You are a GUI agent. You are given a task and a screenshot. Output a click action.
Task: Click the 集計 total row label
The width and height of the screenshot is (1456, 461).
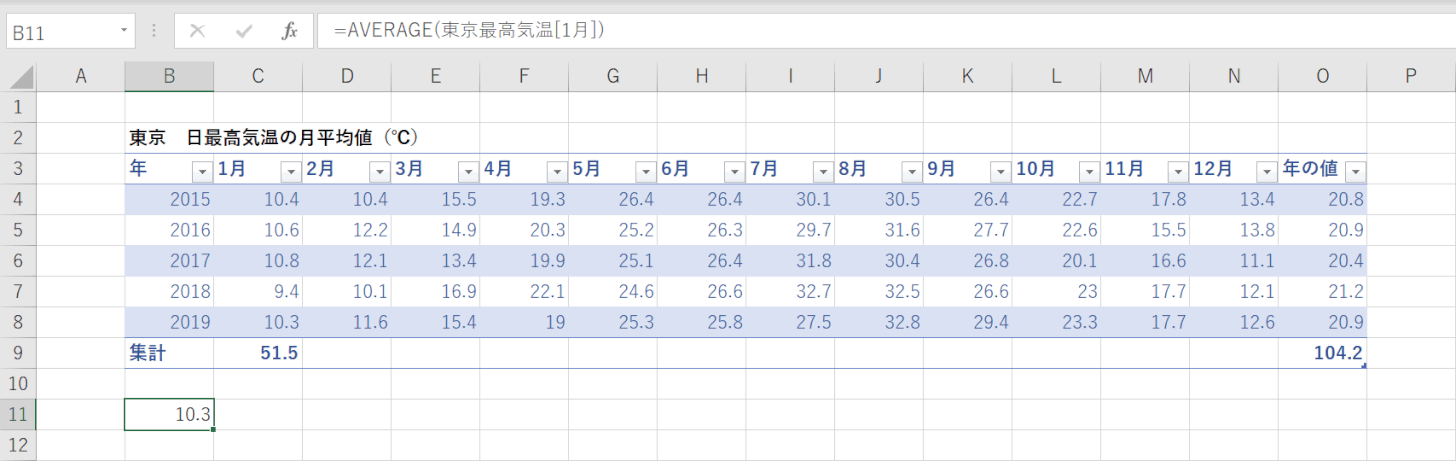[x=169, y=353]
